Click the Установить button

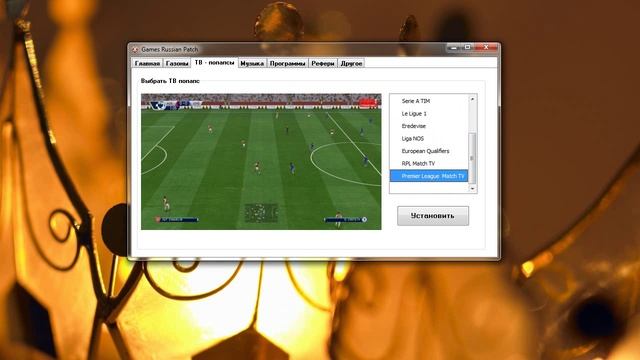pos(433,216)
